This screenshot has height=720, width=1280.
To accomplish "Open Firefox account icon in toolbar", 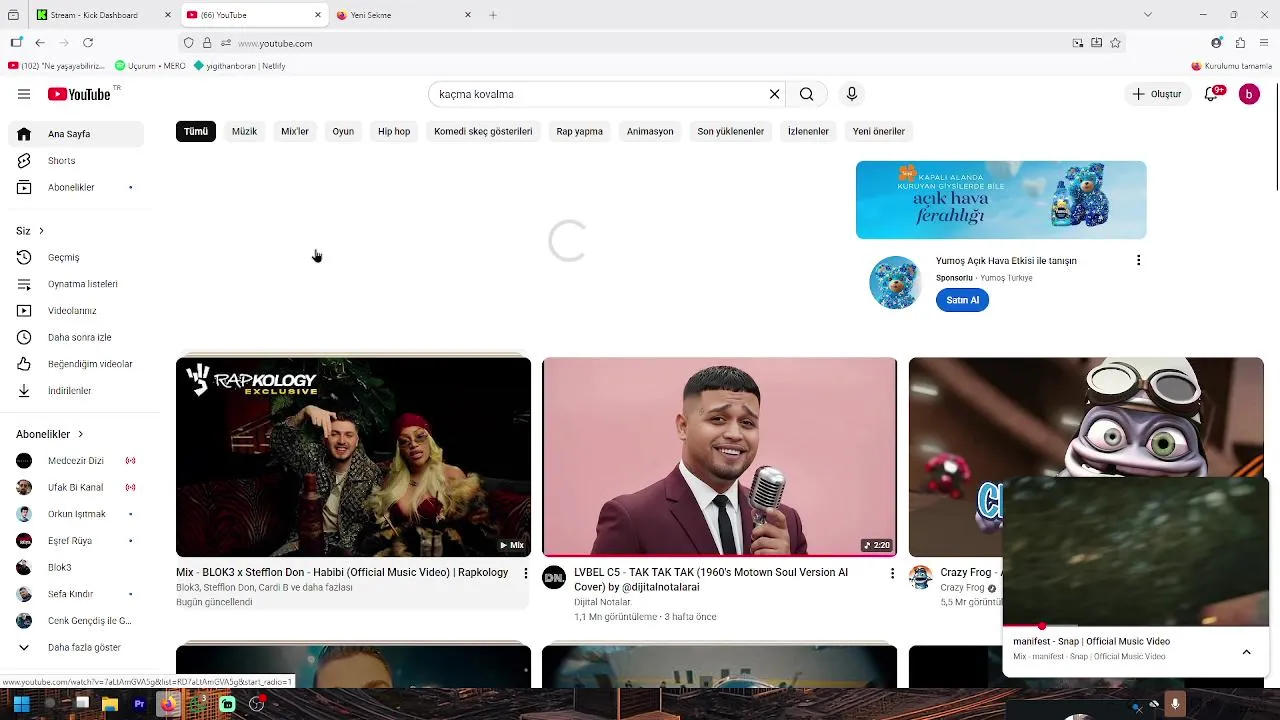I will point(1216,43).
